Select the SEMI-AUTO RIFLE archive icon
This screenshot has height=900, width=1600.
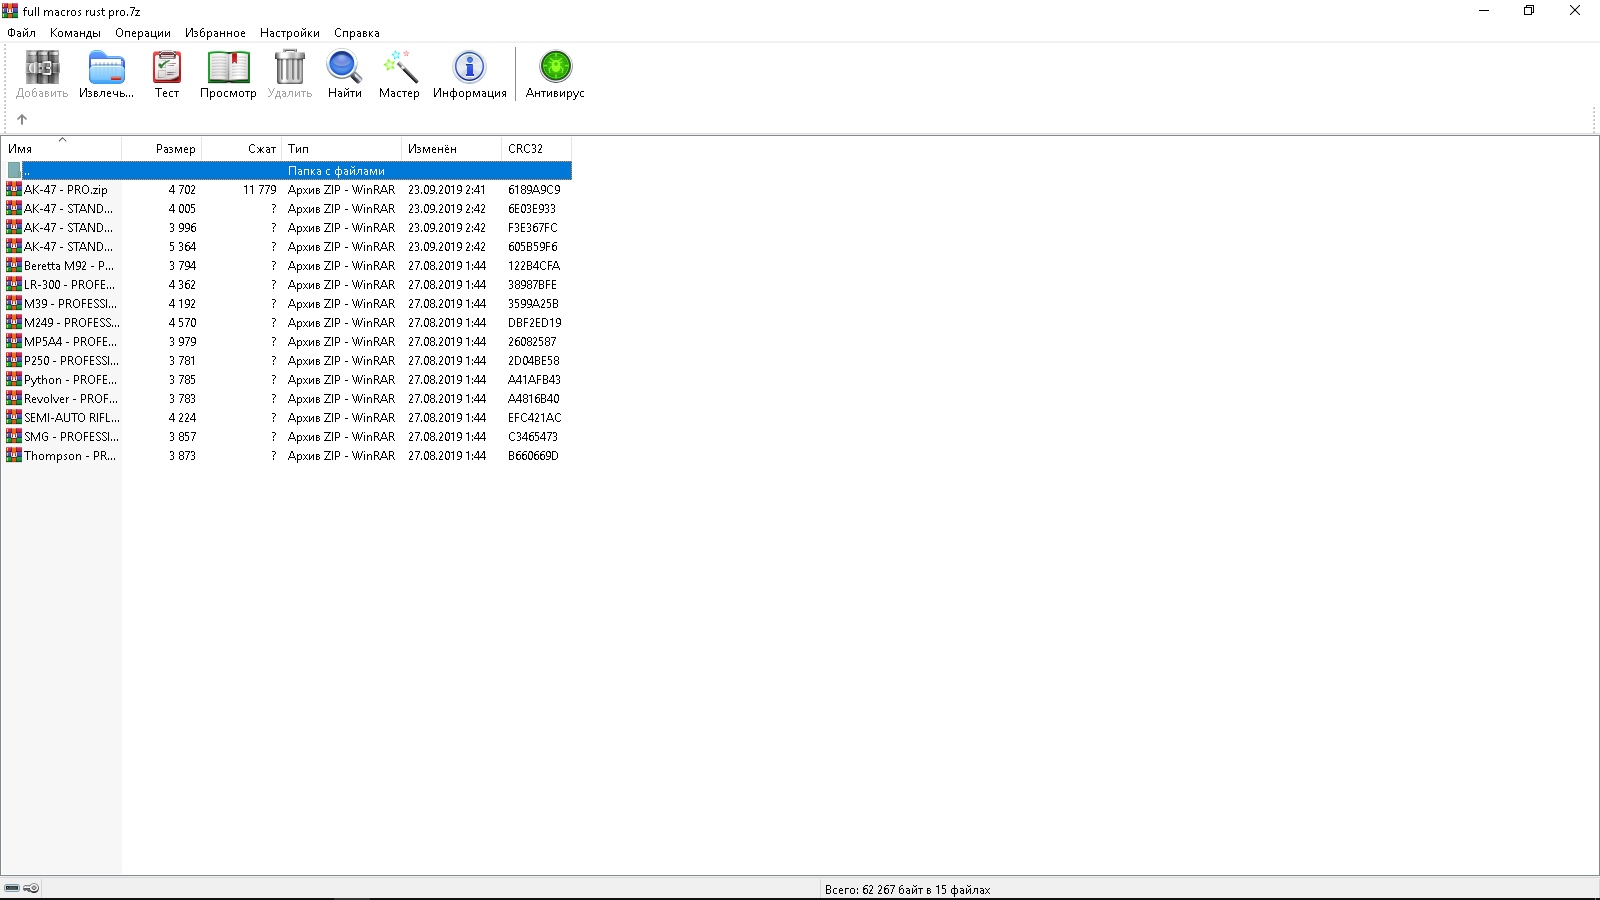14,417
